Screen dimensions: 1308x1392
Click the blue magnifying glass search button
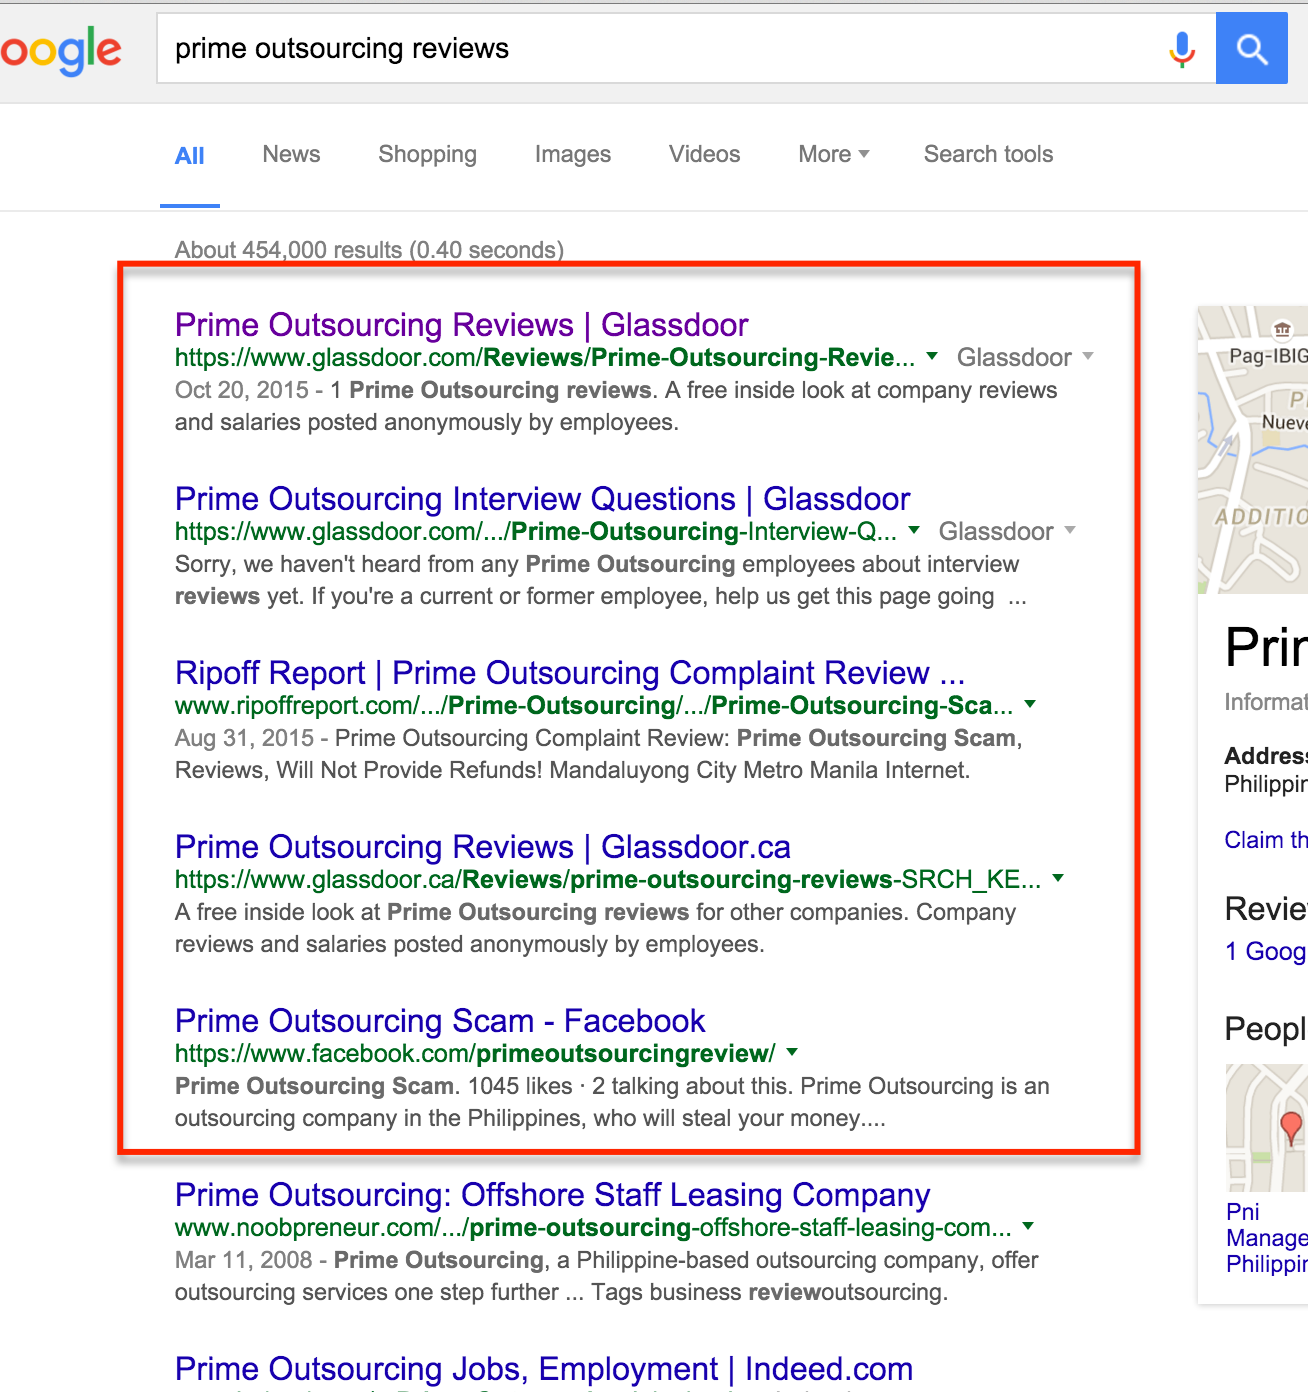point(1251,48)
